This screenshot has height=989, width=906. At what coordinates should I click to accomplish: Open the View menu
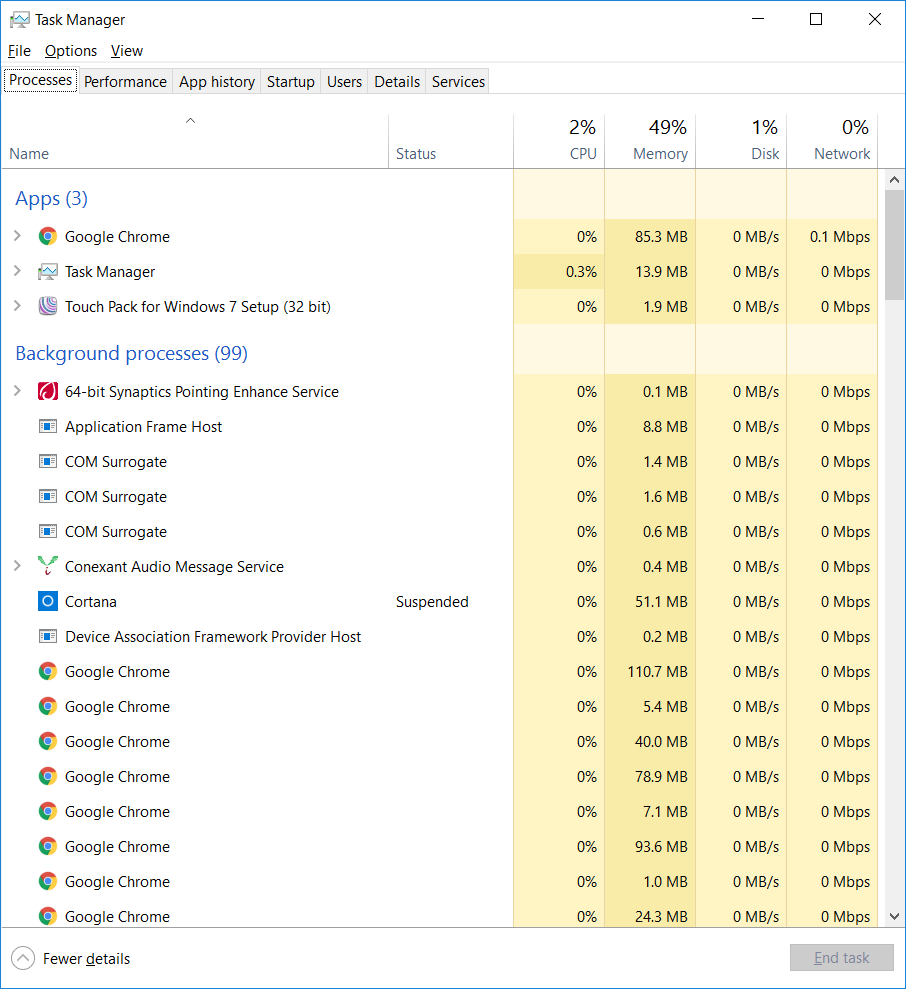(127, 50)
